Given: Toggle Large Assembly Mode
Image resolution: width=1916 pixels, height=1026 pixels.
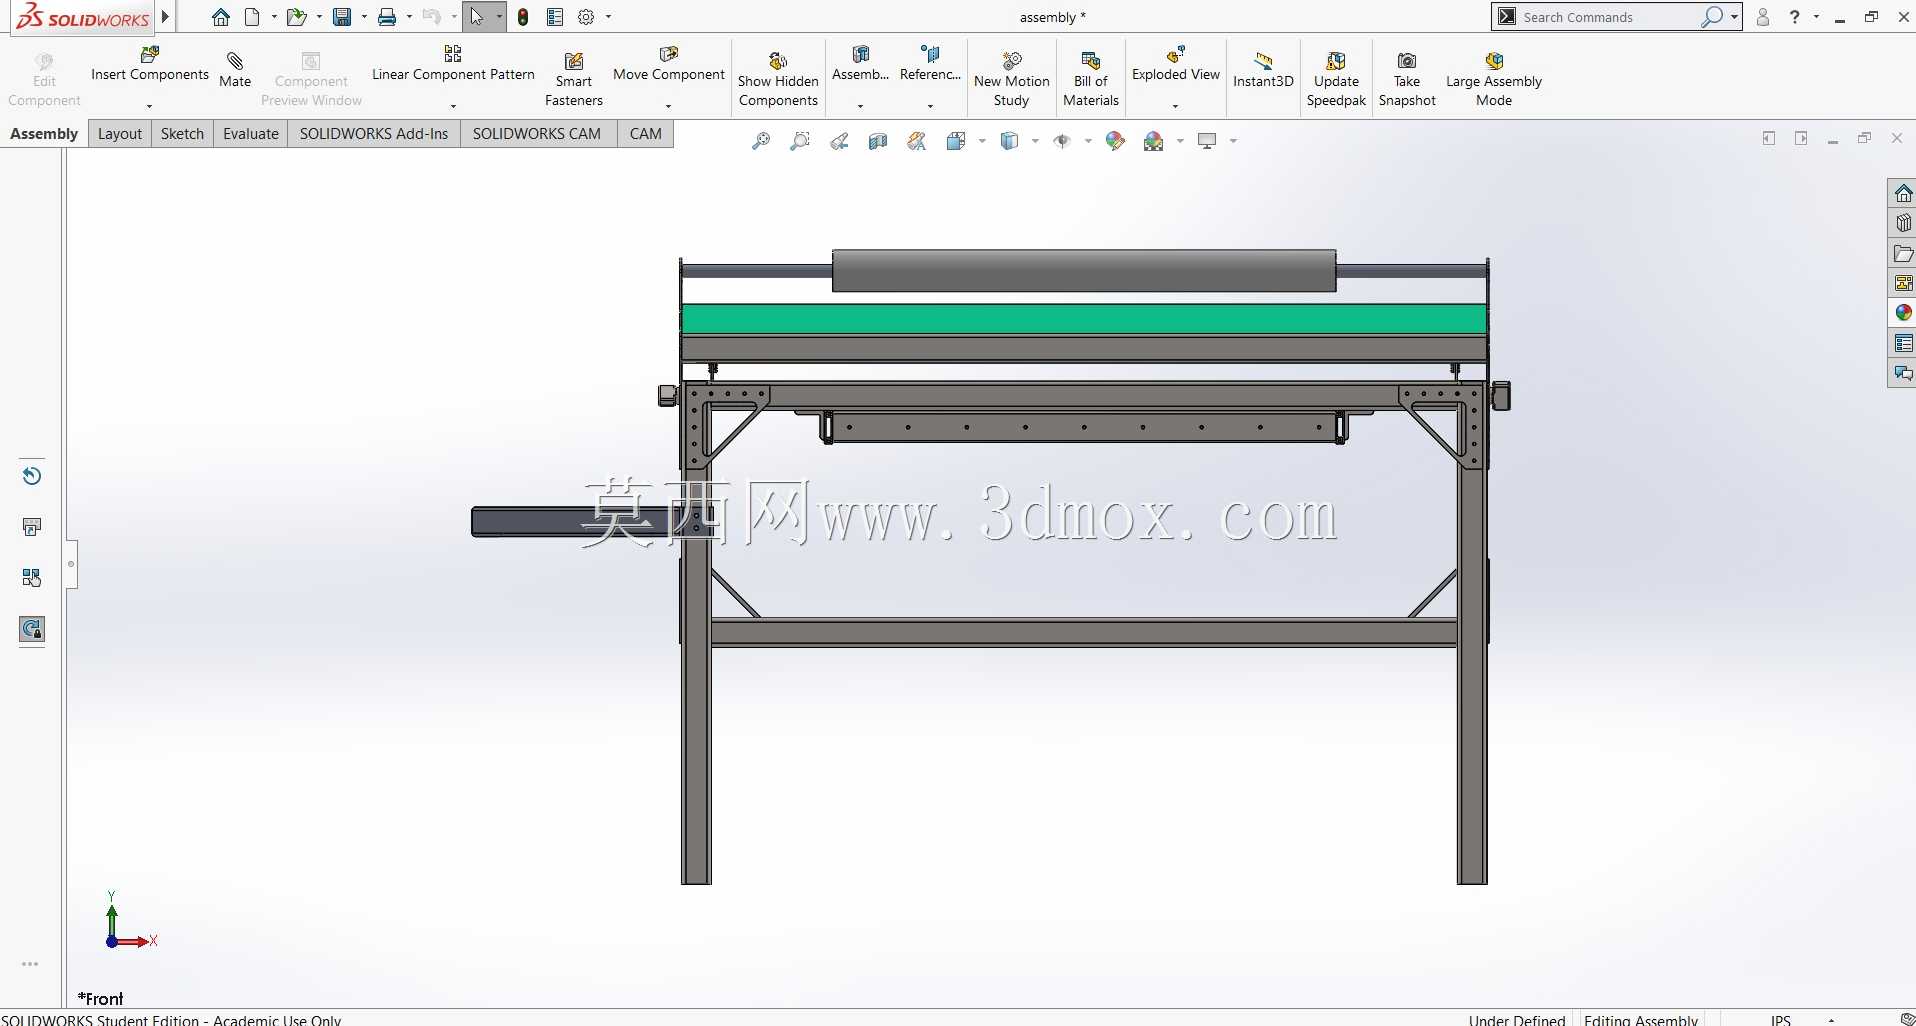Looking at the screenshot, I should click(1494, 79).
